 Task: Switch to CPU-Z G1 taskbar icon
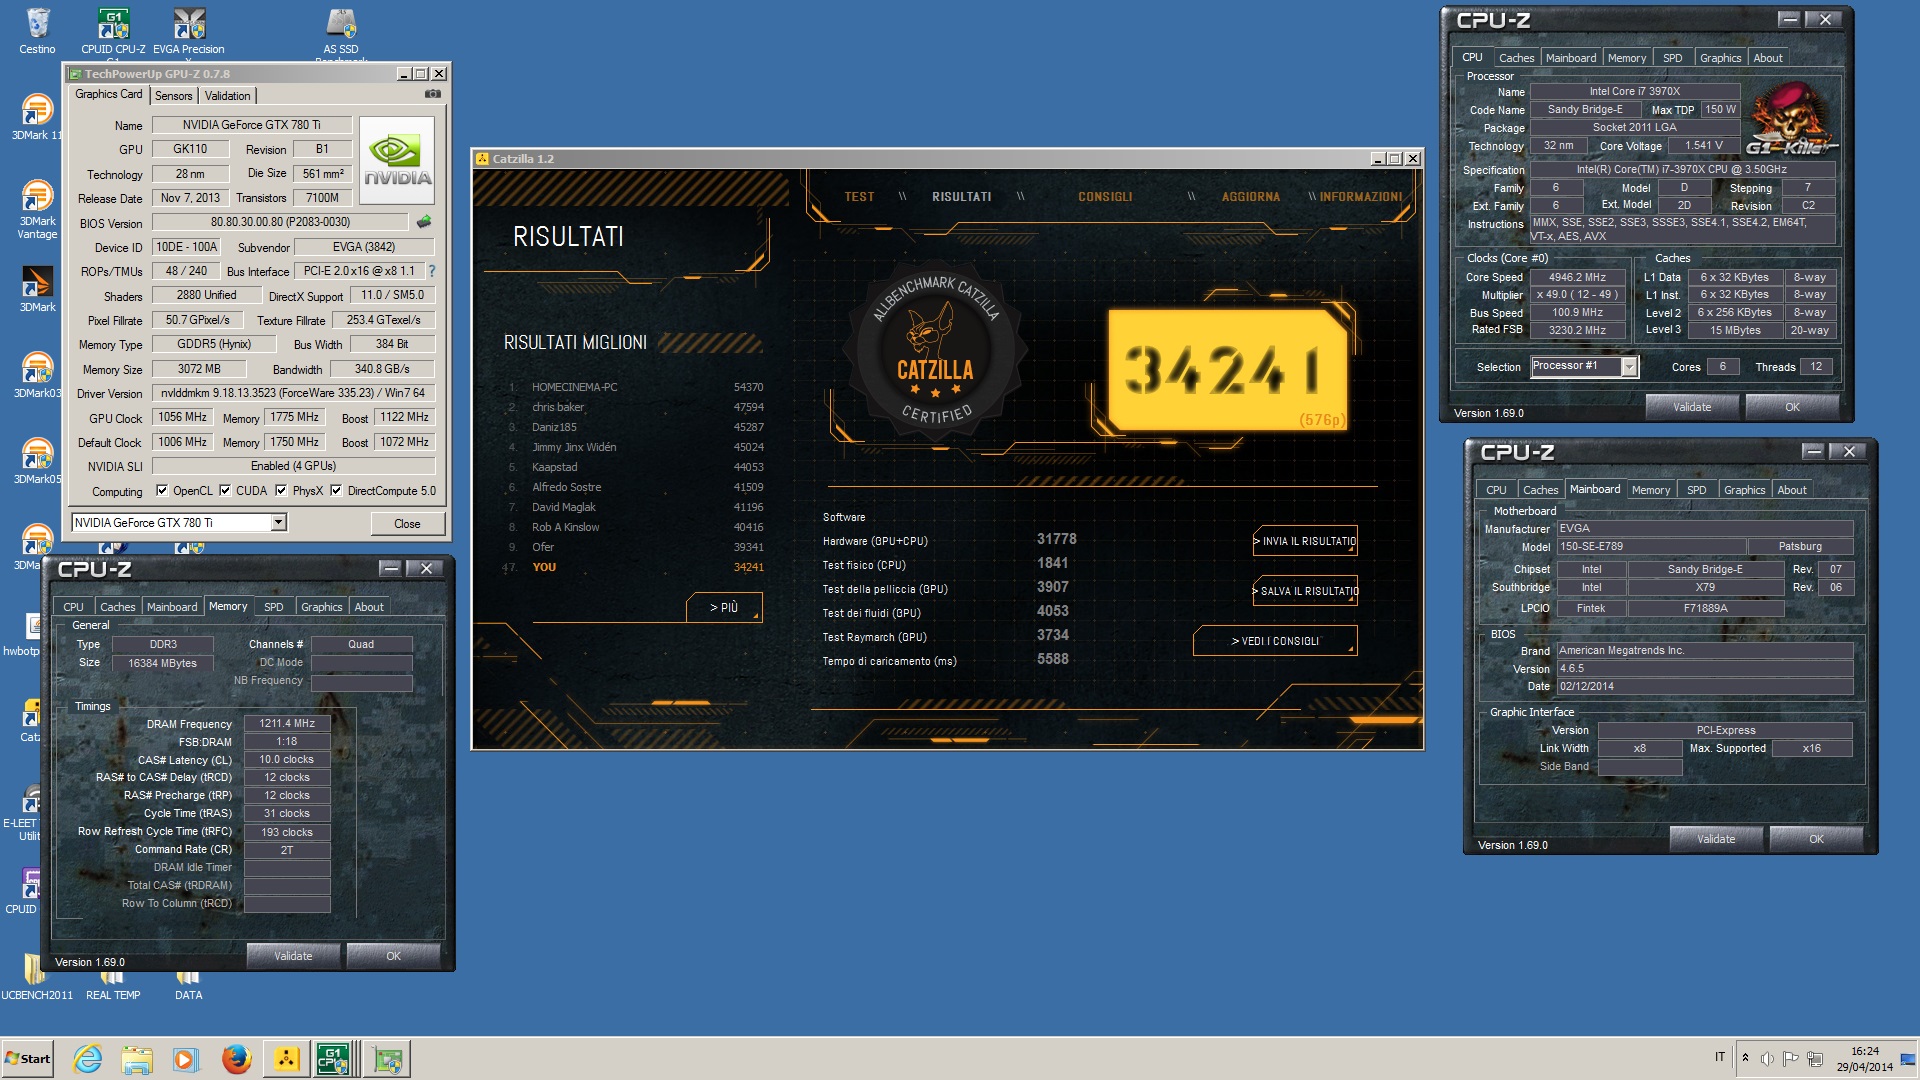click(x=336, y=1059)
